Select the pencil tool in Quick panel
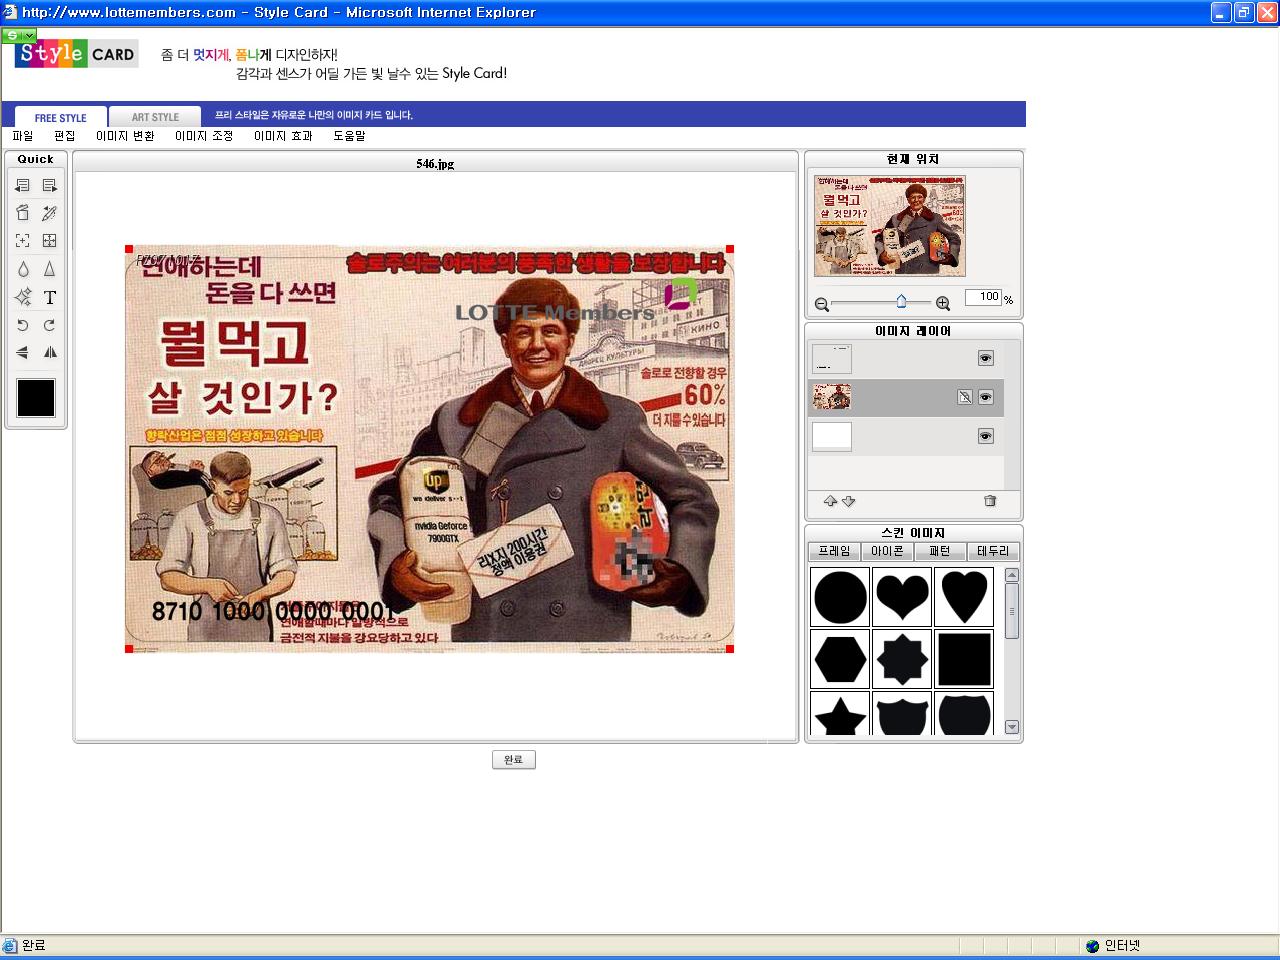 point(49,212)
